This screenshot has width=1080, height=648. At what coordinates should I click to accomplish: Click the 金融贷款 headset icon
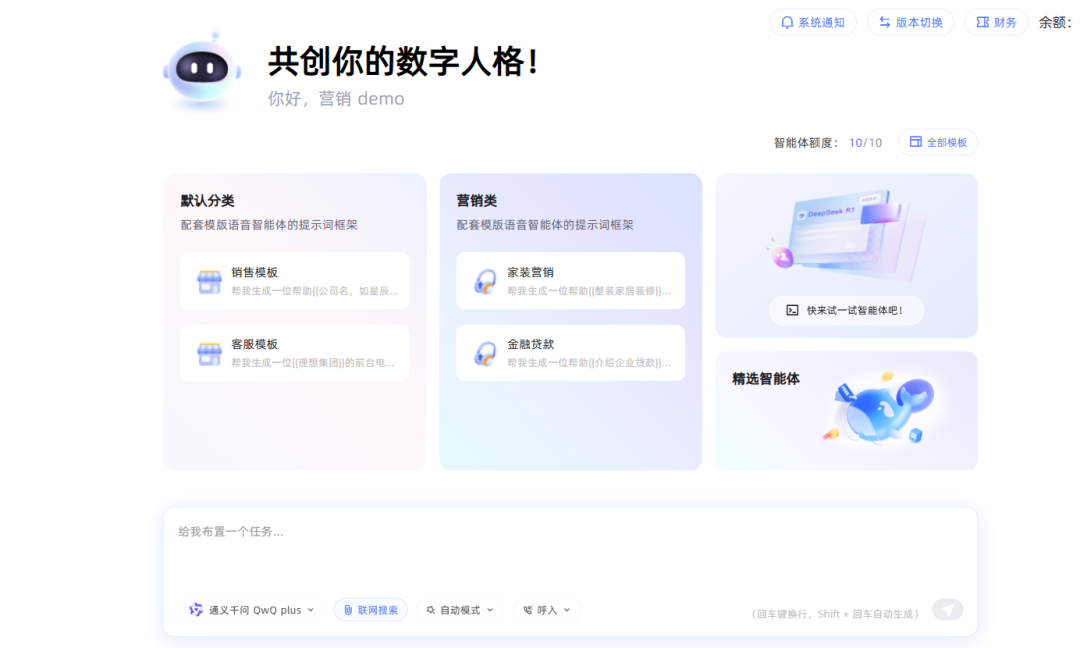(x=485, y=353)
